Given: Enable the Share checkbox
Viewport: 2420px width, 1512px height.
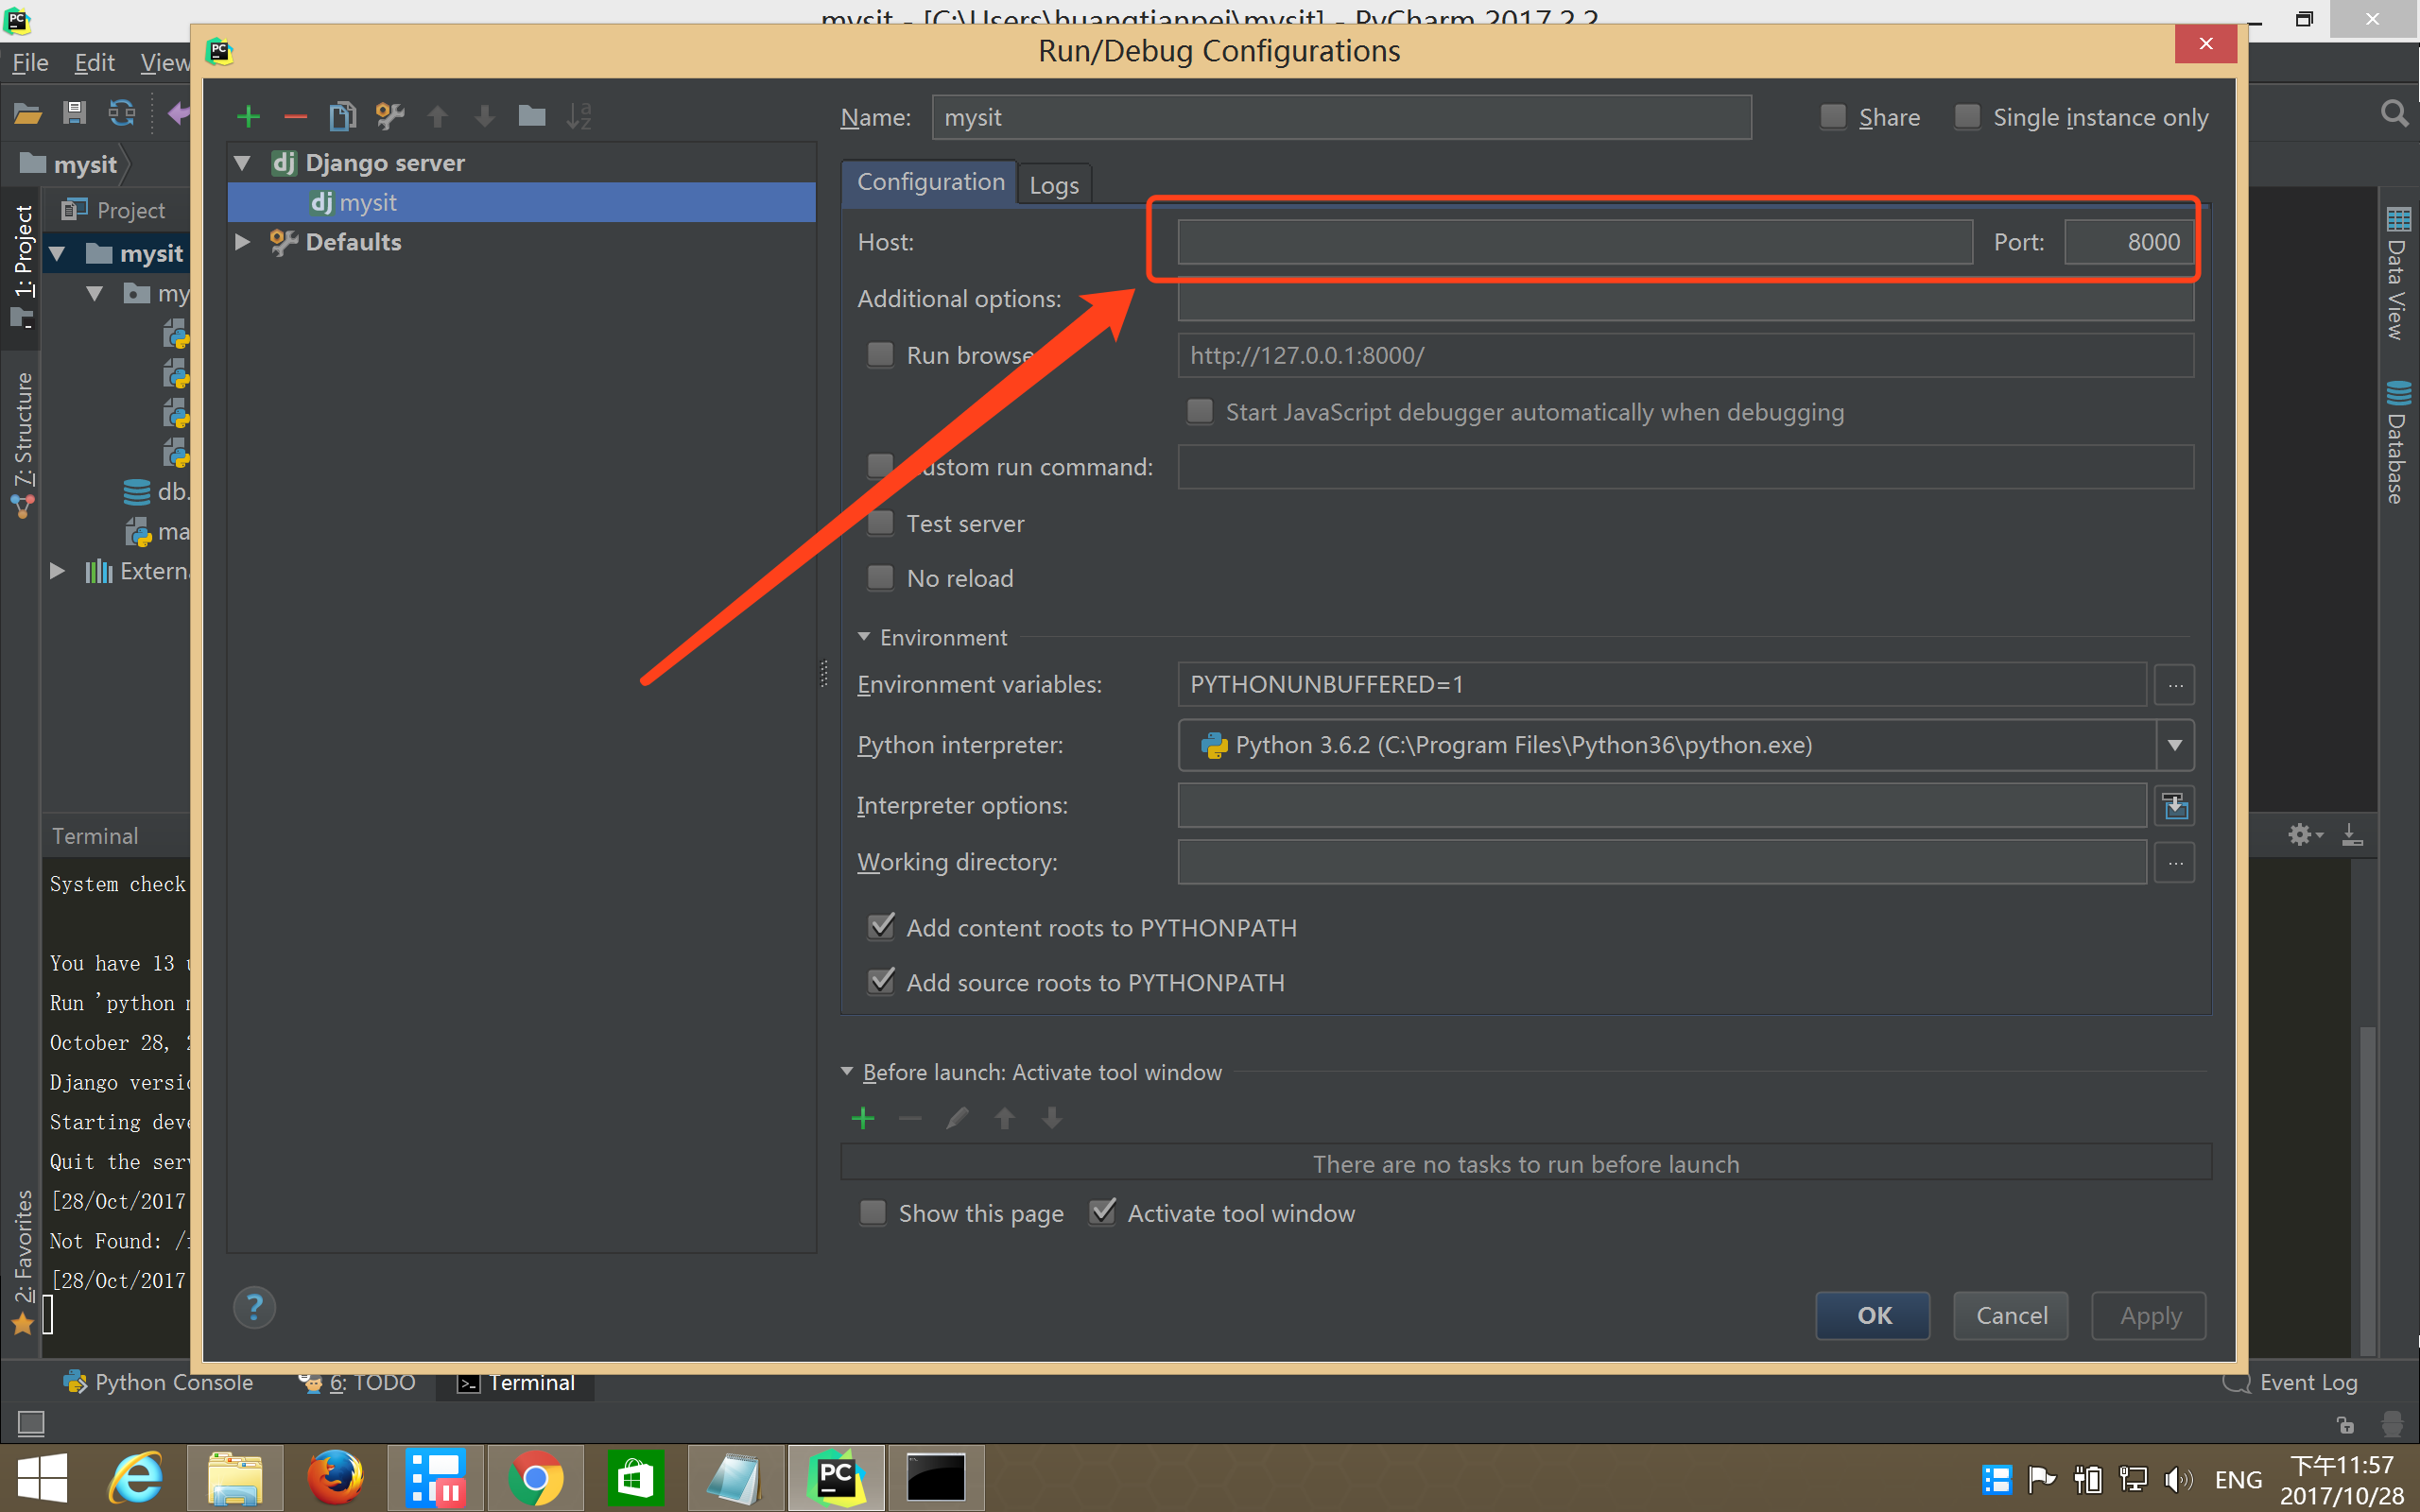Looking at the screenshot, I should (1832, 117).
